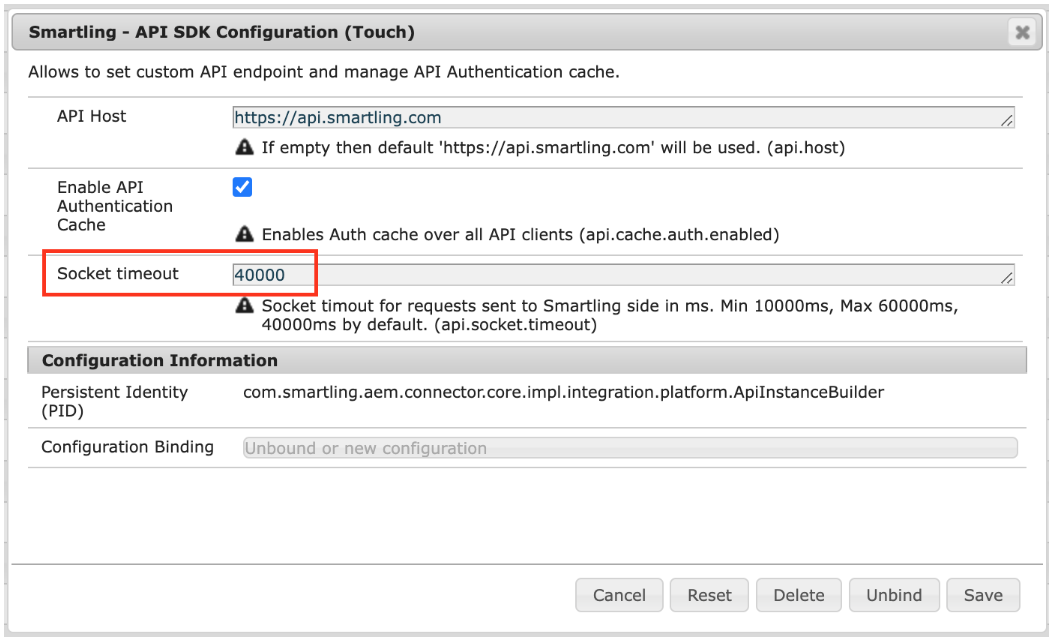
Task: Click the ApiInstanceBuilder PID value
Action: (x=563, y=392)
